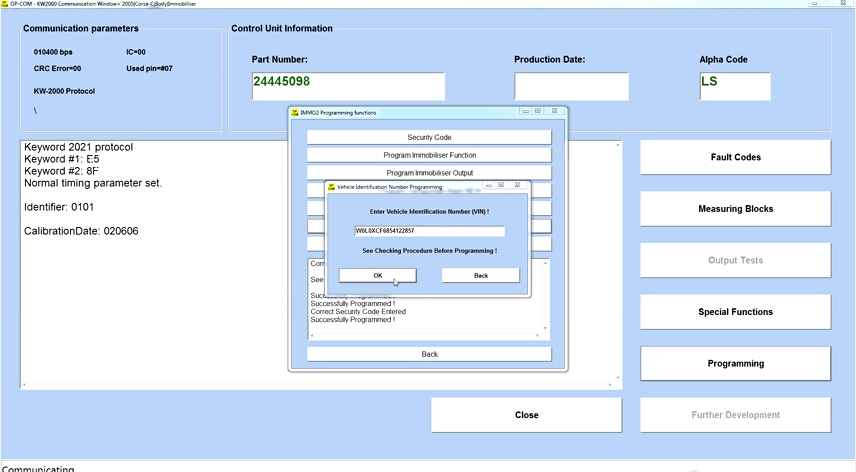Click into the VIN input field

(429, 231)
